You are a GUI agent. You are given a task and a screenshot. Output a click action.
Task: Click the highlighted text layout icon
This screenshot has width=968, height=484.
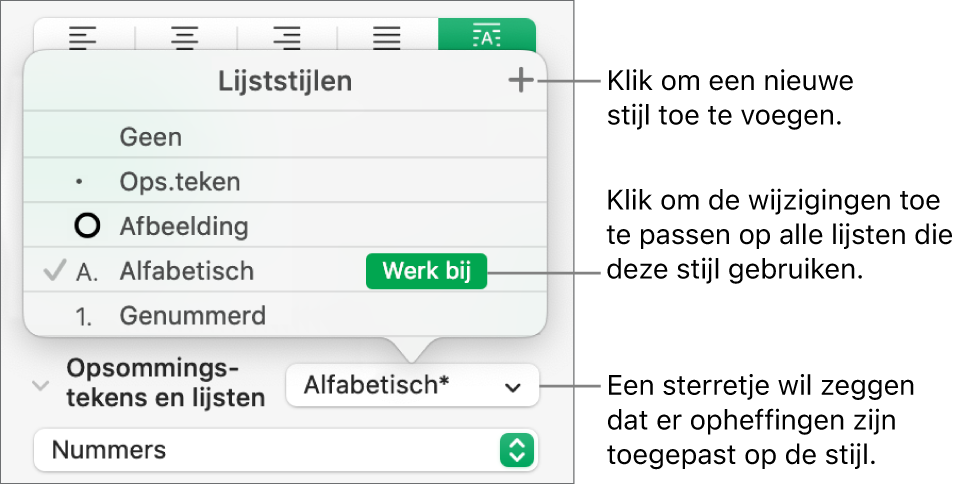coord(487,37)
